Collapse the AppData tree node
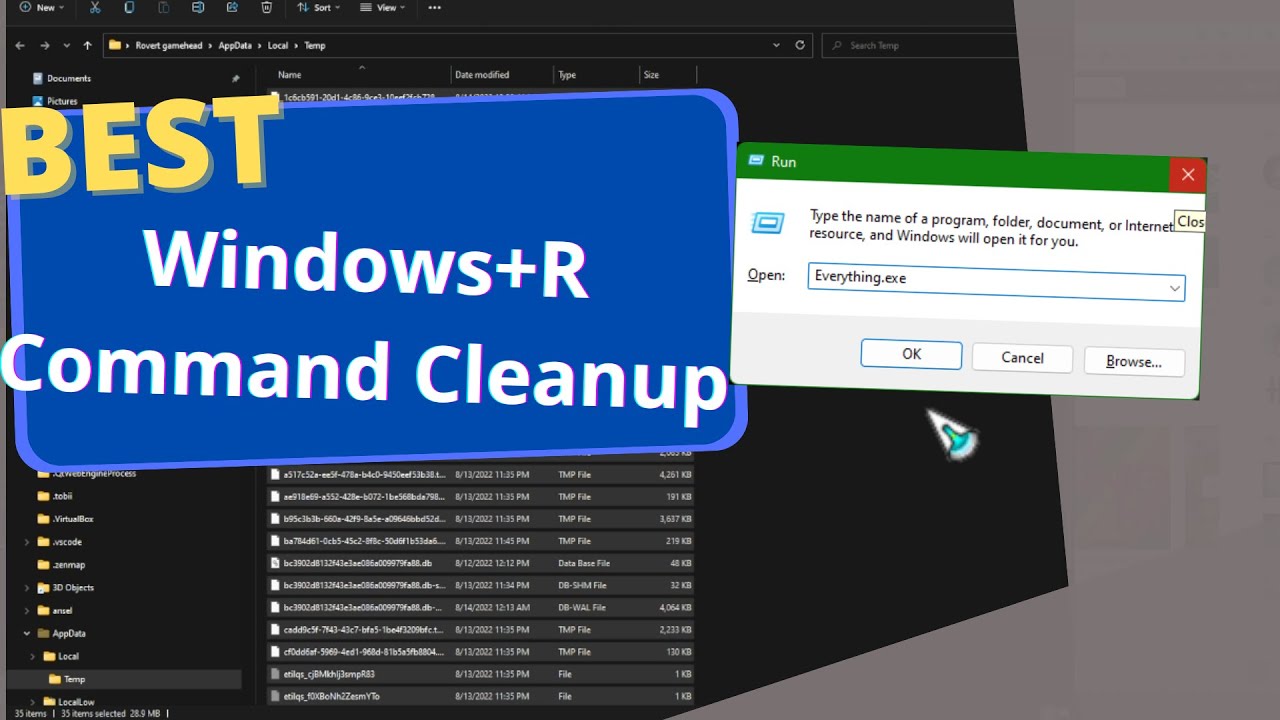 pyautogui.click(x=27, y=633)
